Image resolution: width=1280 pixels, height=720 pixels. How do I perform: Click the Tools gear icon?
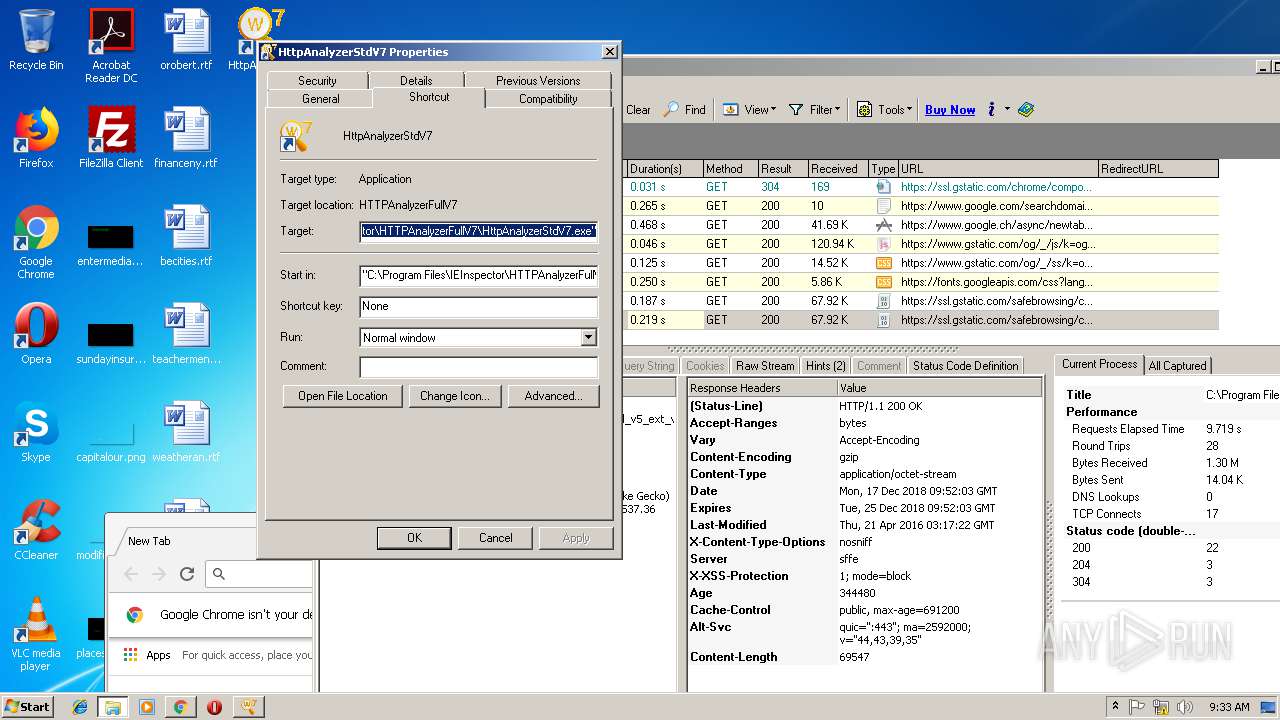tap(864, 110)
